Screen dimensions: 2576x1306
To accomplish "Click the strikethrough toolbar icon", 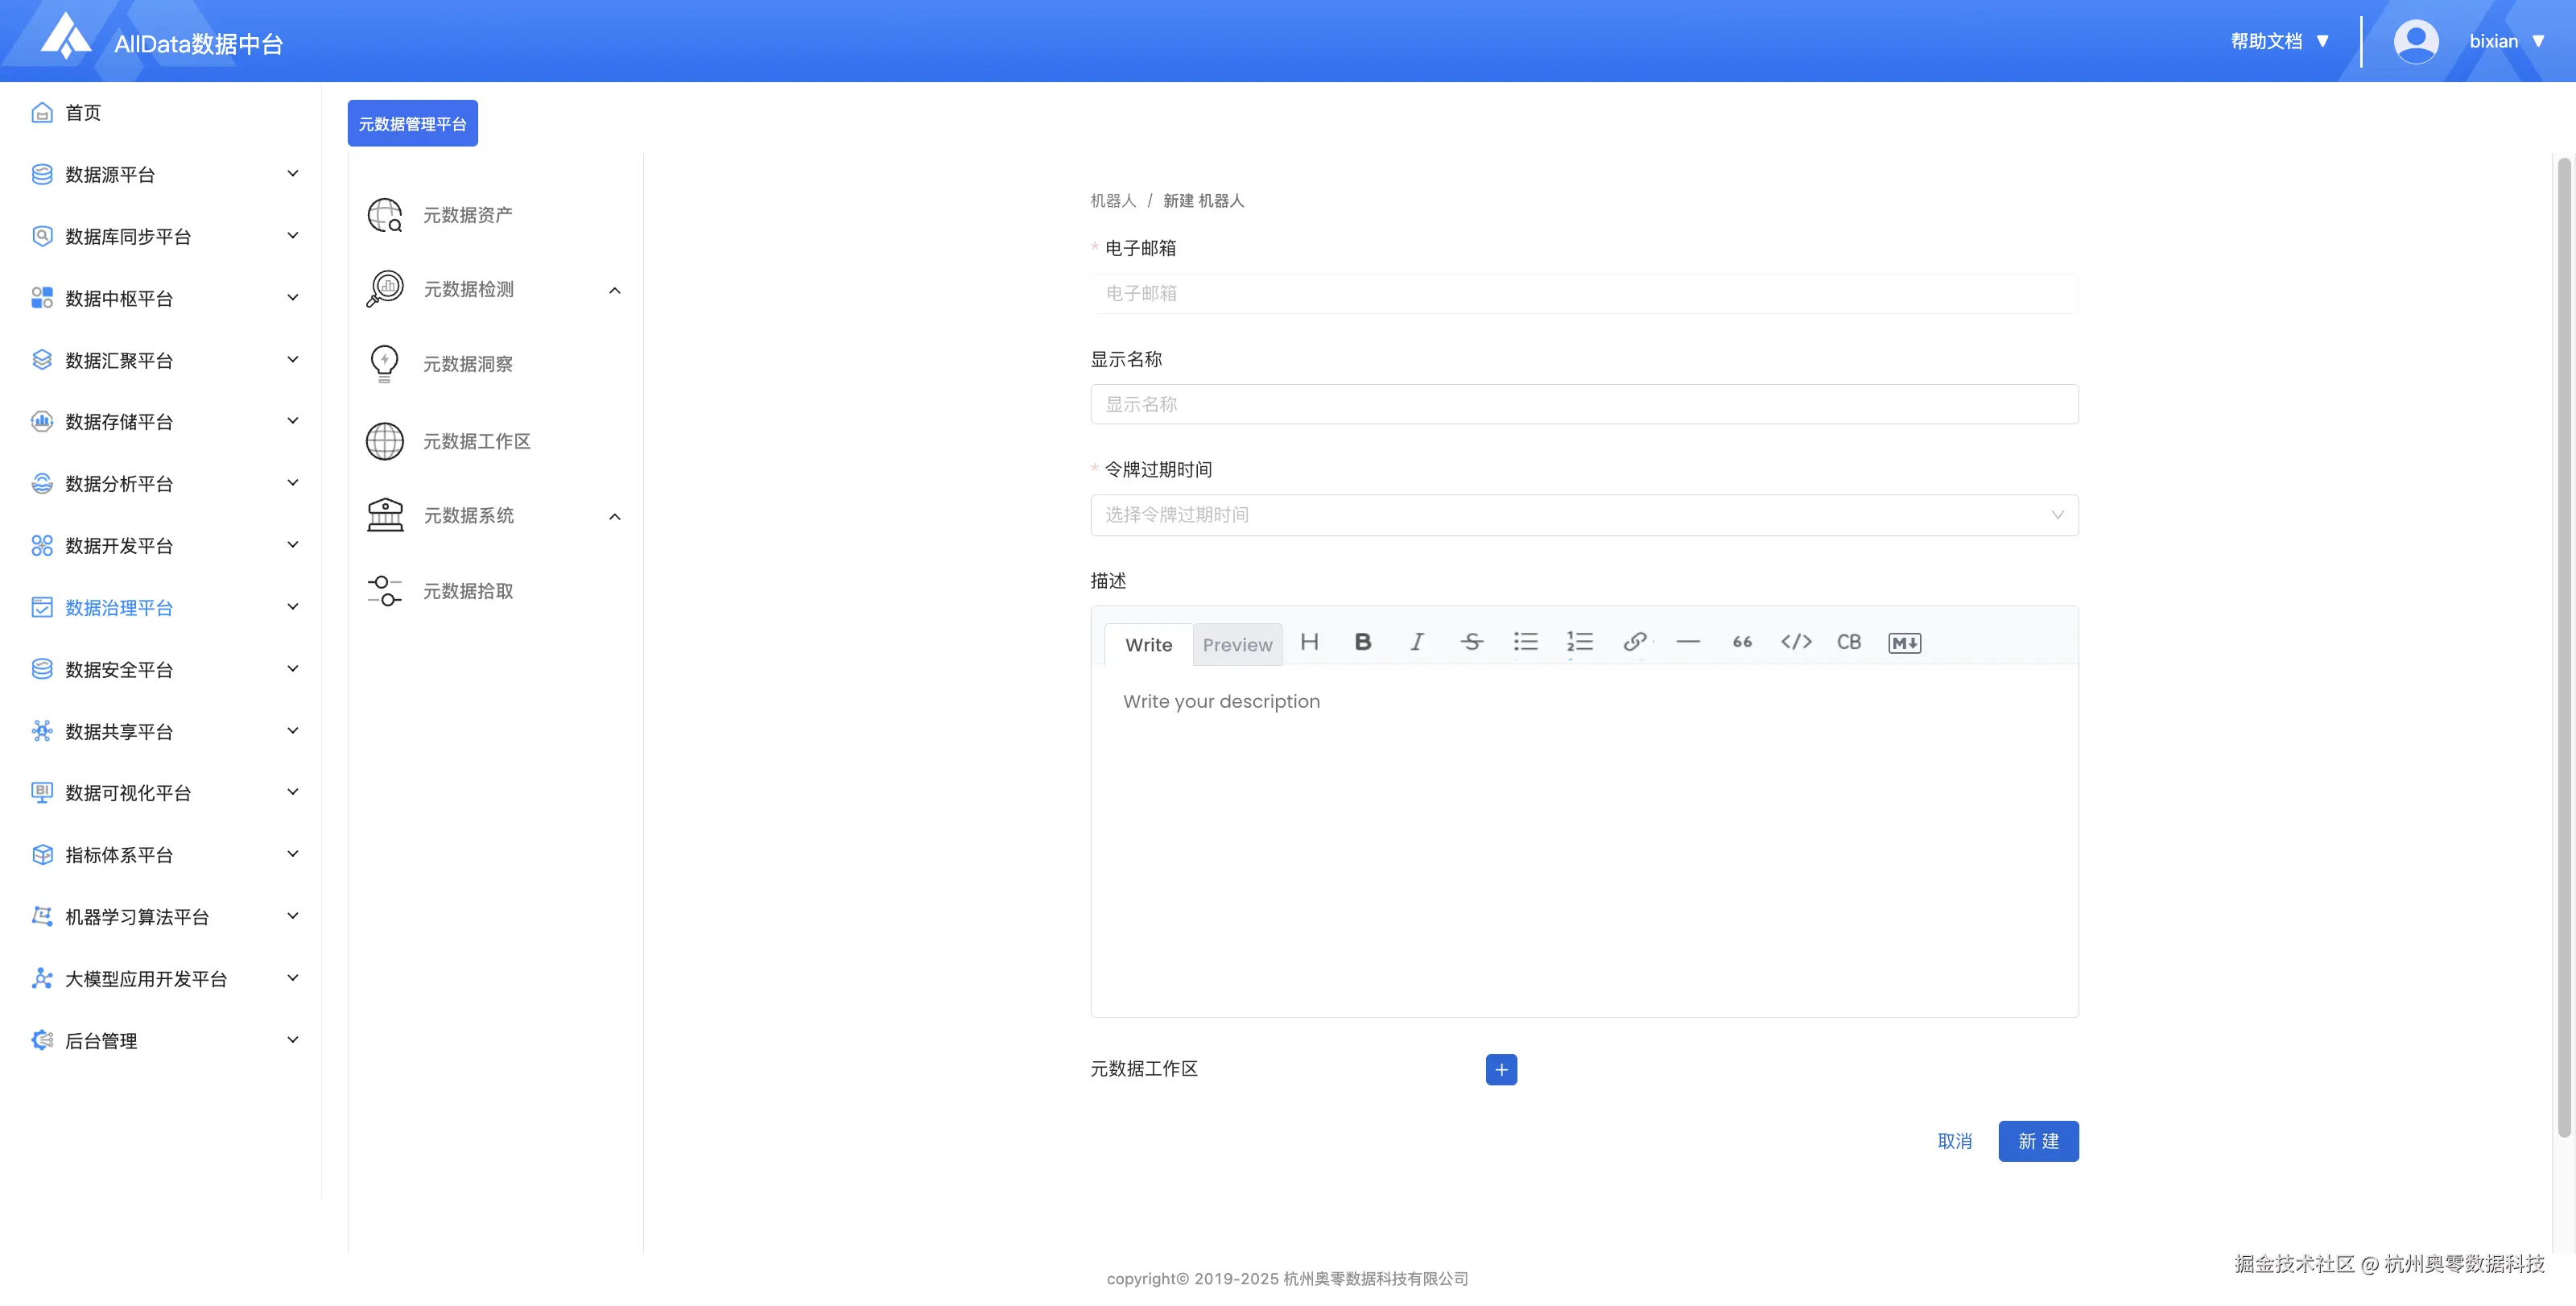I will point(1471,642).
